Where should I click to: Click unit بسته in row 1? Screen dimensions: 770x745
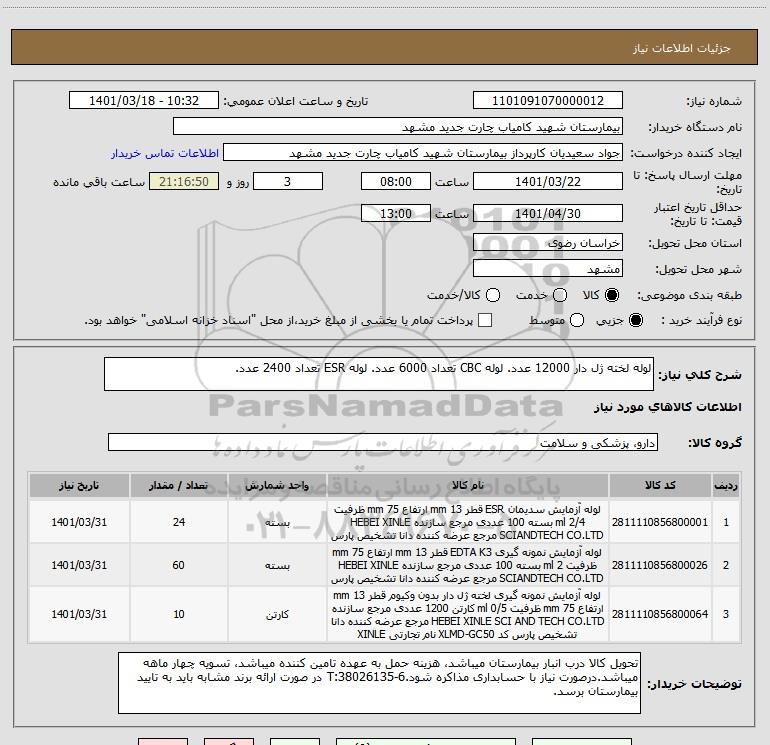coord(277,523)
